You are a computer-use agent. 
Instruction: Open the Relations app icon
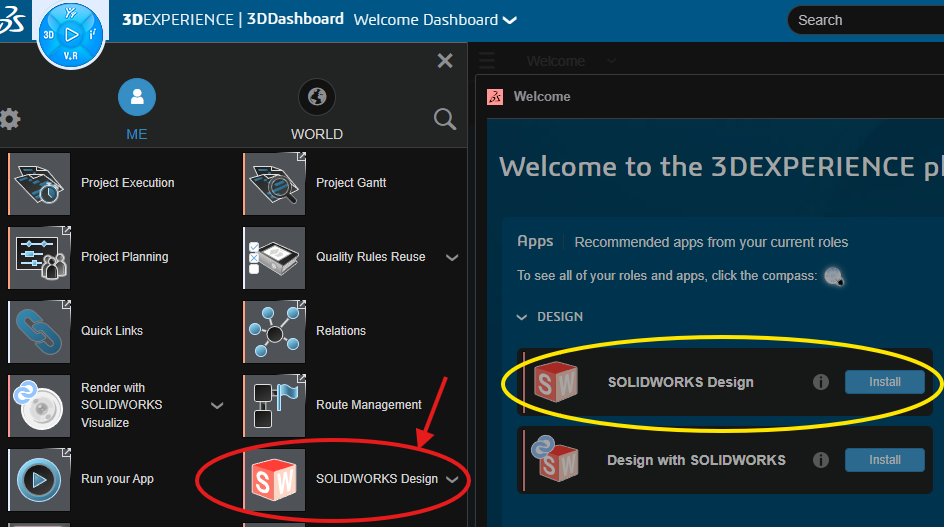coord(275,332)
